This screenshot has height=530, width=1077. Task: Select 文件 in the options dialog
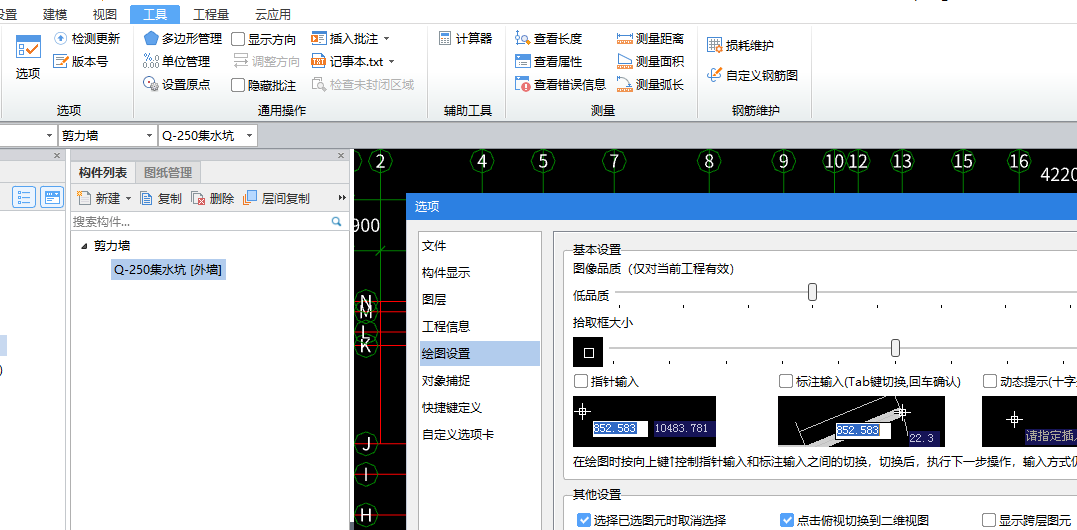[x=479, y=246]
